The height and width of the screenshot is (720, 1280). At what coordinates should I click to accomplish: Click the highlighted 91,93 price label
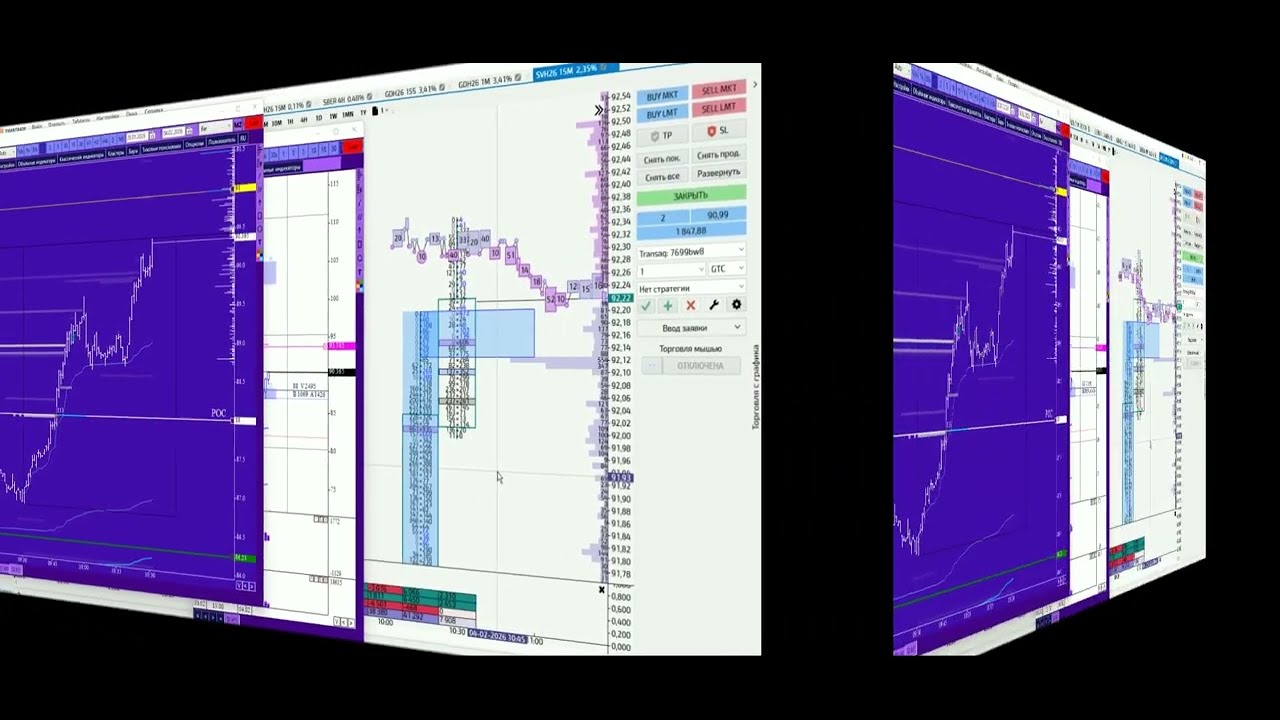[x=621, y=478]
